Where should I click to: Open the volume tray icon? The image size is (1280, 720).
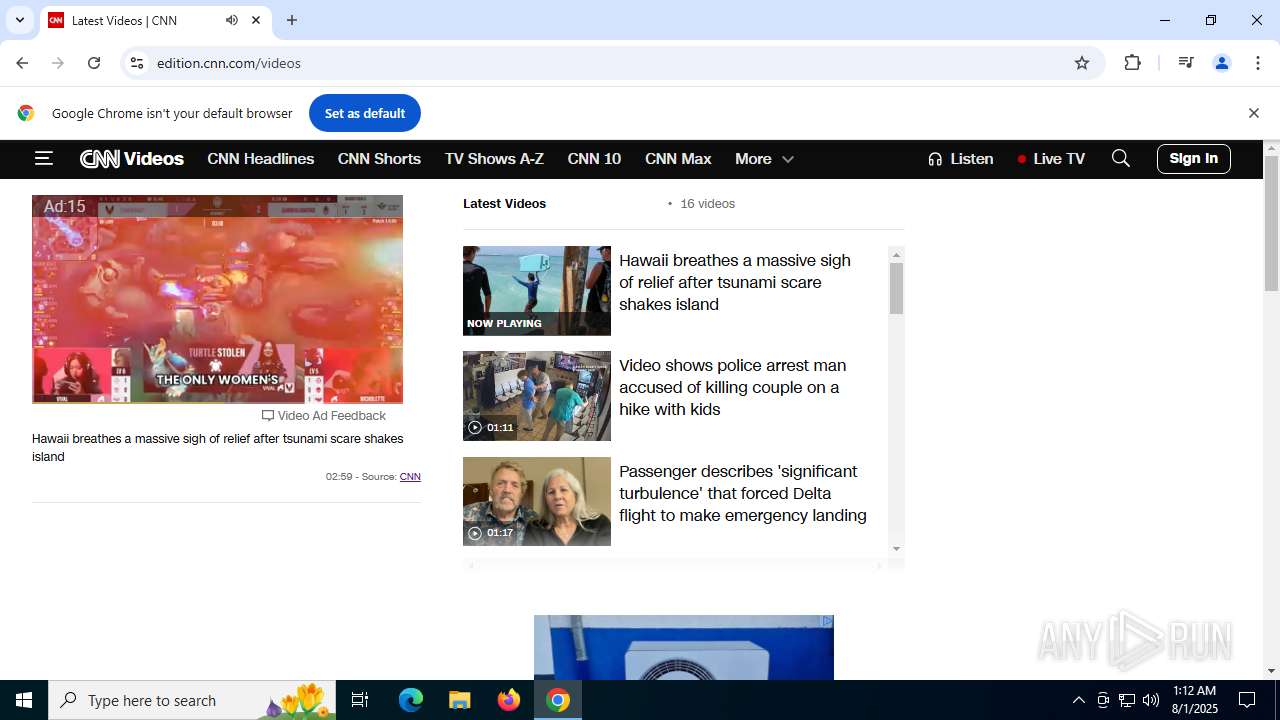click(x=1151, y=700)
